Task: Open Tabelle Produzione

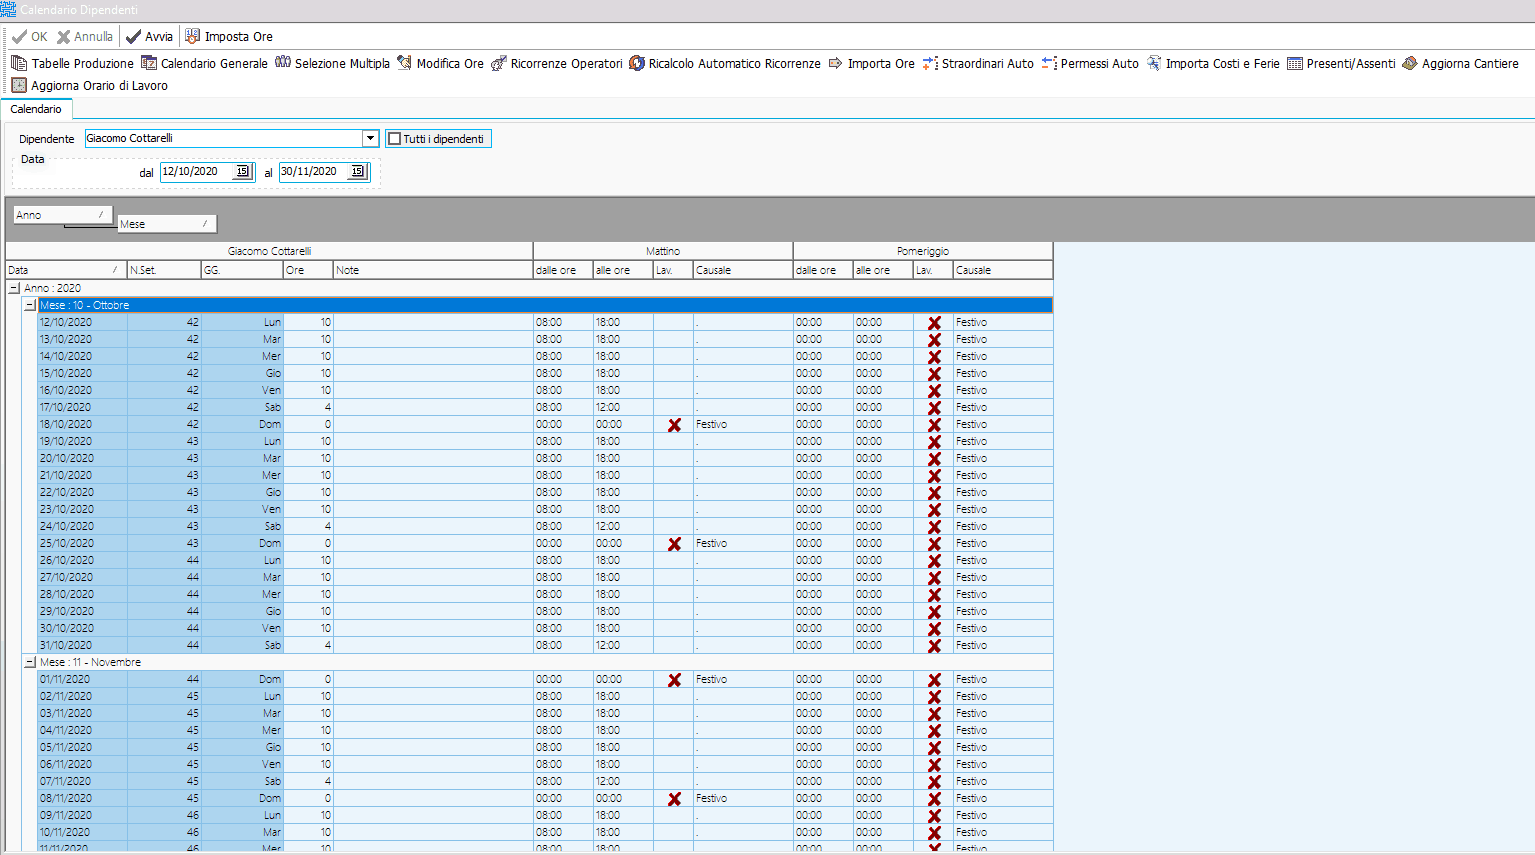Action: pyautogui.click(x=72, y=63)
